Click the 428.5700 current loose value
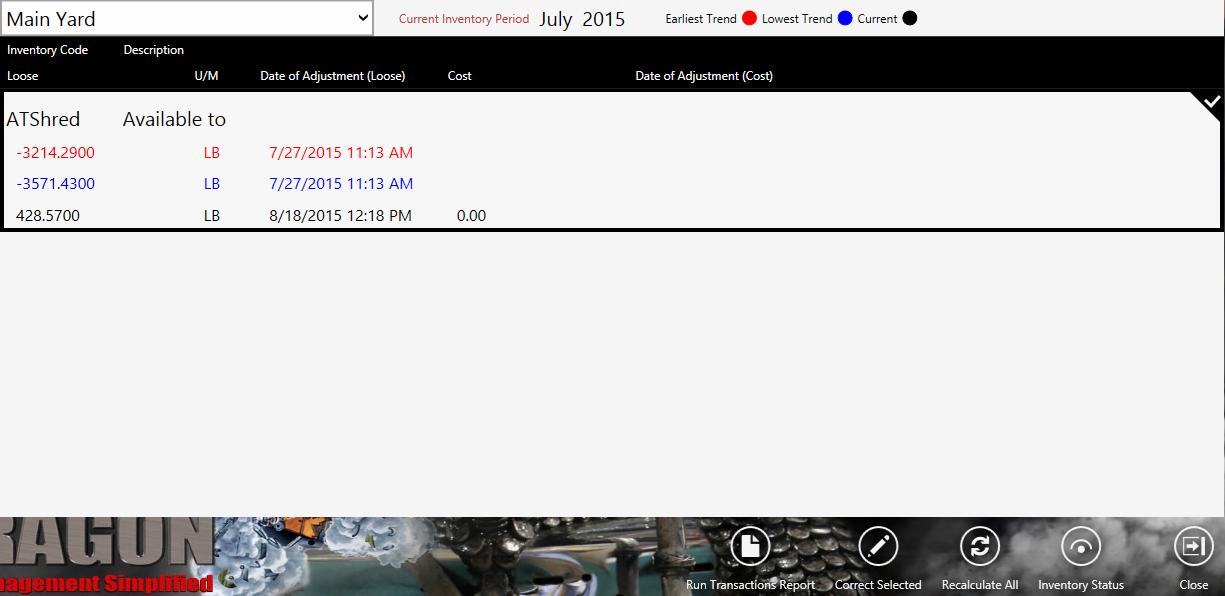1225x596 pixels. tap(48, 216)
